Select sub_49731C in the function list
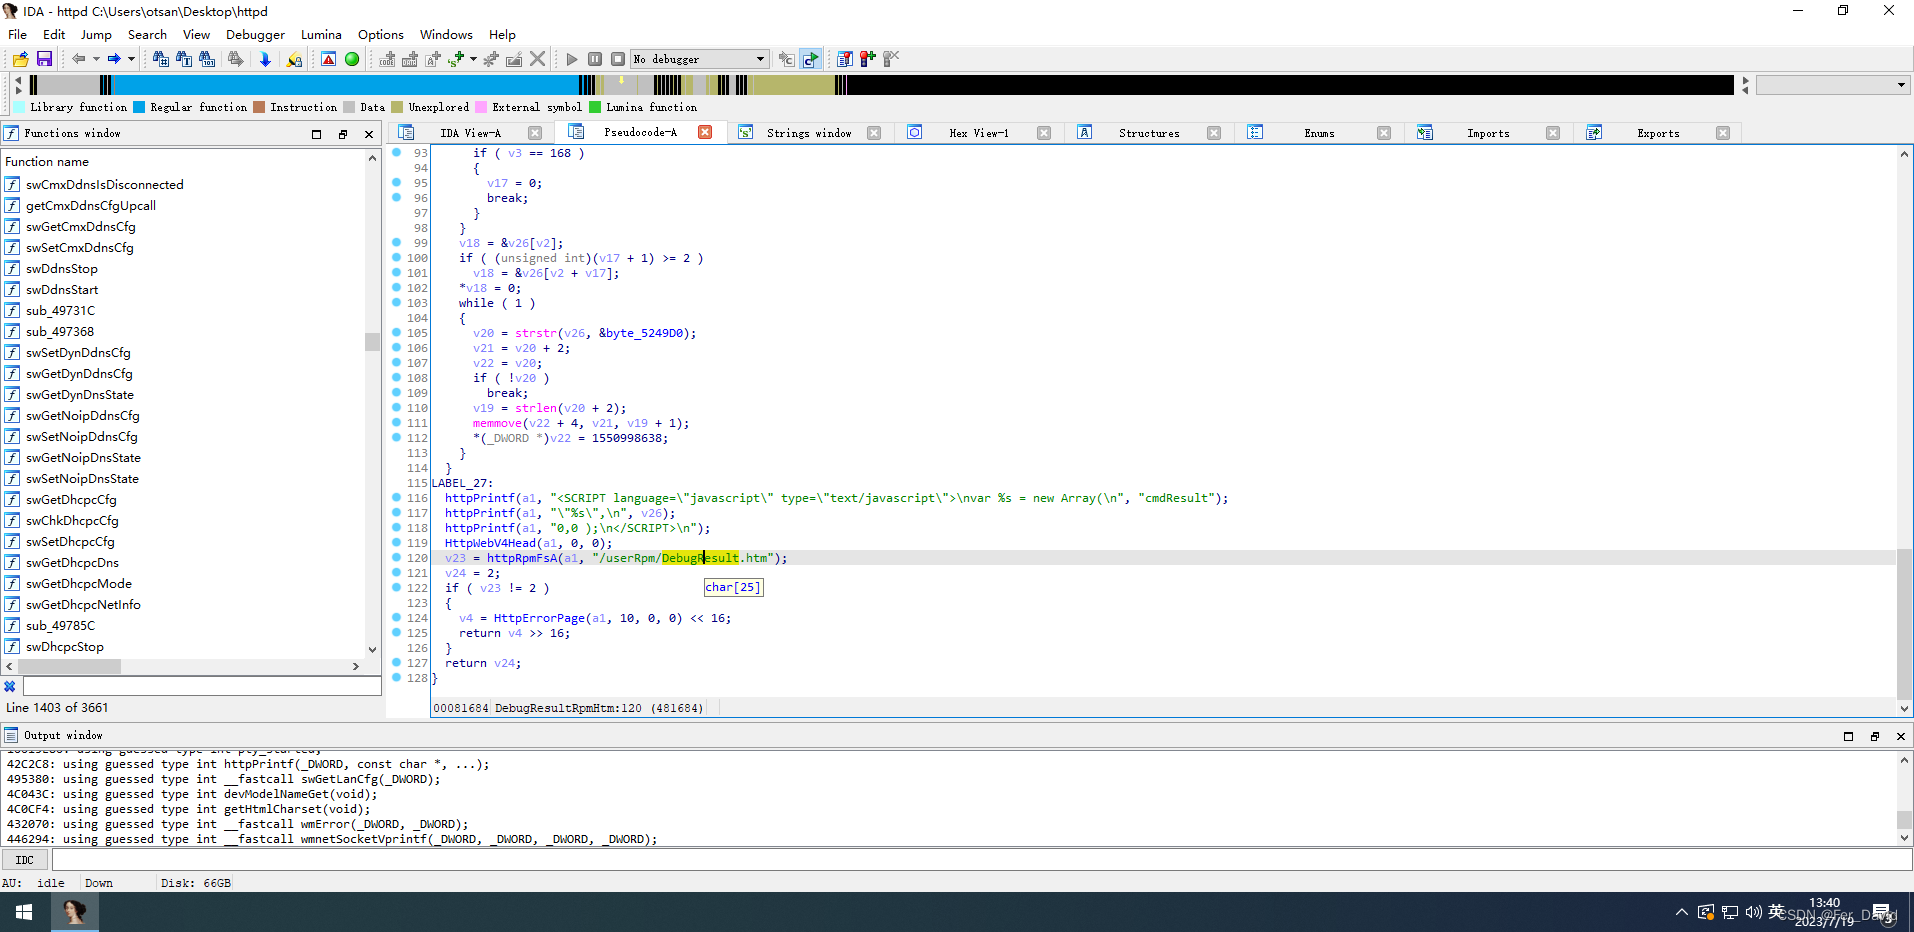The width and height of the screenshot is (1914, 932). pos(60,311)
